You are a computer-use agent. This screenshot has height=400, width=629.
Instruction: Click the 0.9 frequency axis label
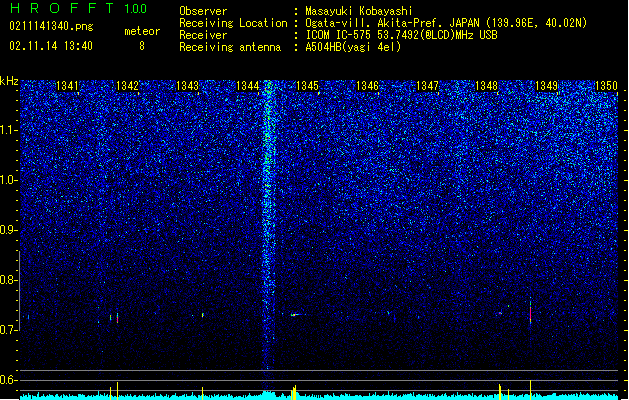[x=8, y=230]
